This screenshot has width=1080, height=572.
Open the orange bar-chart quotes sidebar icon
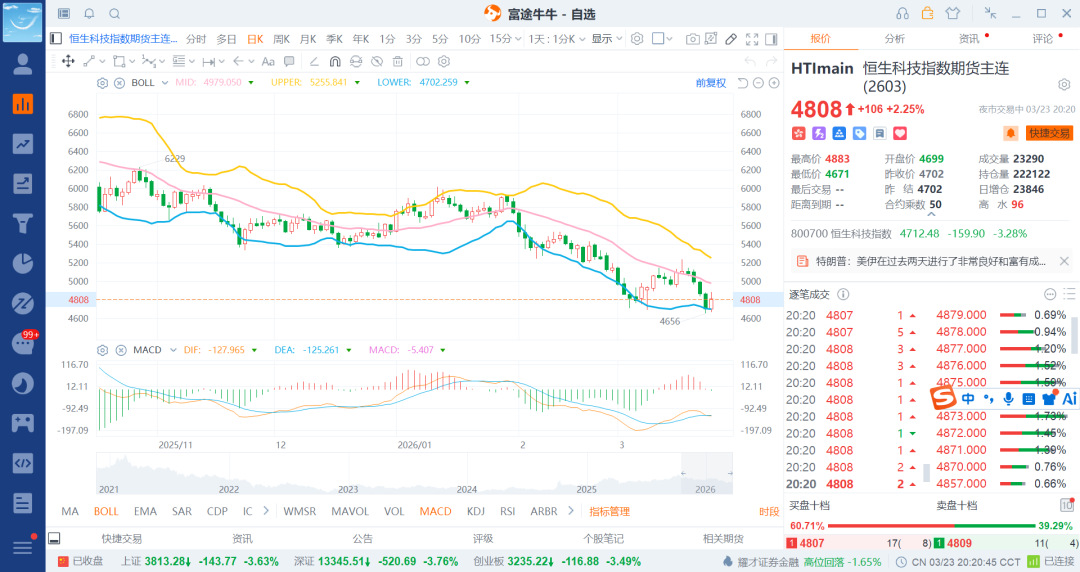coord(23,104)
